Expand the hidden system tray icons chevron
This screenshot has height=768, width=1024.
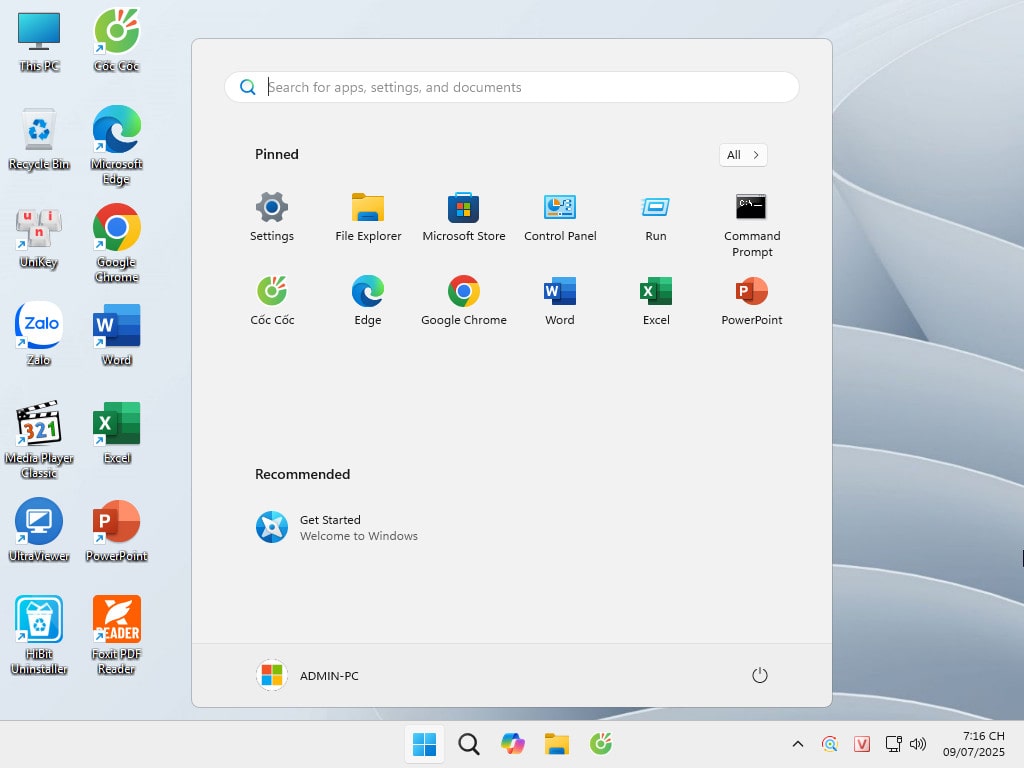(797, 743)
